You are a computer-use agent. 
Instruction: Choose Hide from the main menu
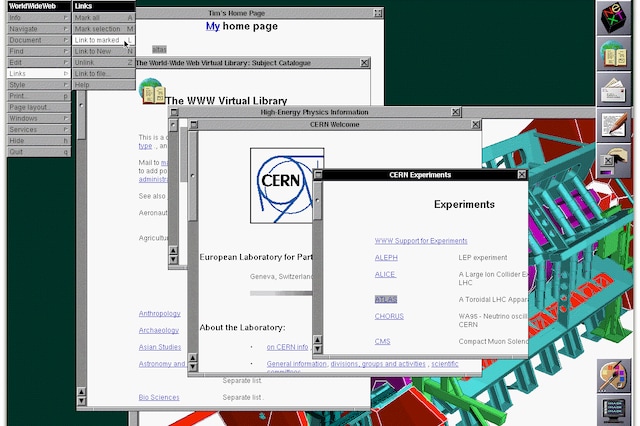tap(39, 140)
